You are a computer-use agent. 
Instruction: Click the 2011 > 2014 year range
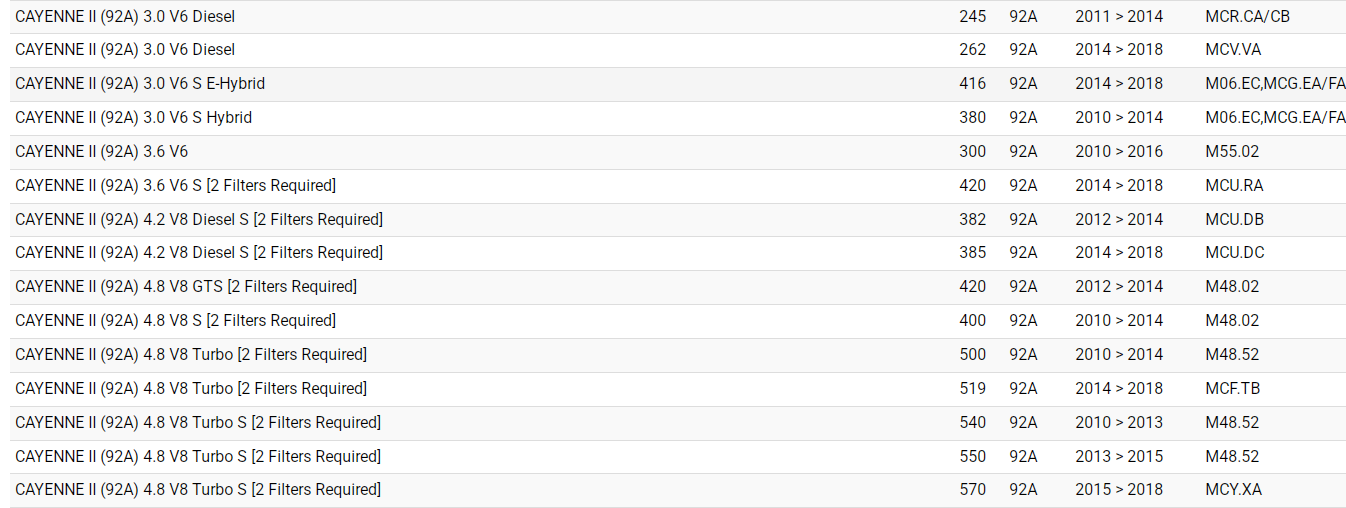(x=1119, y=17)
